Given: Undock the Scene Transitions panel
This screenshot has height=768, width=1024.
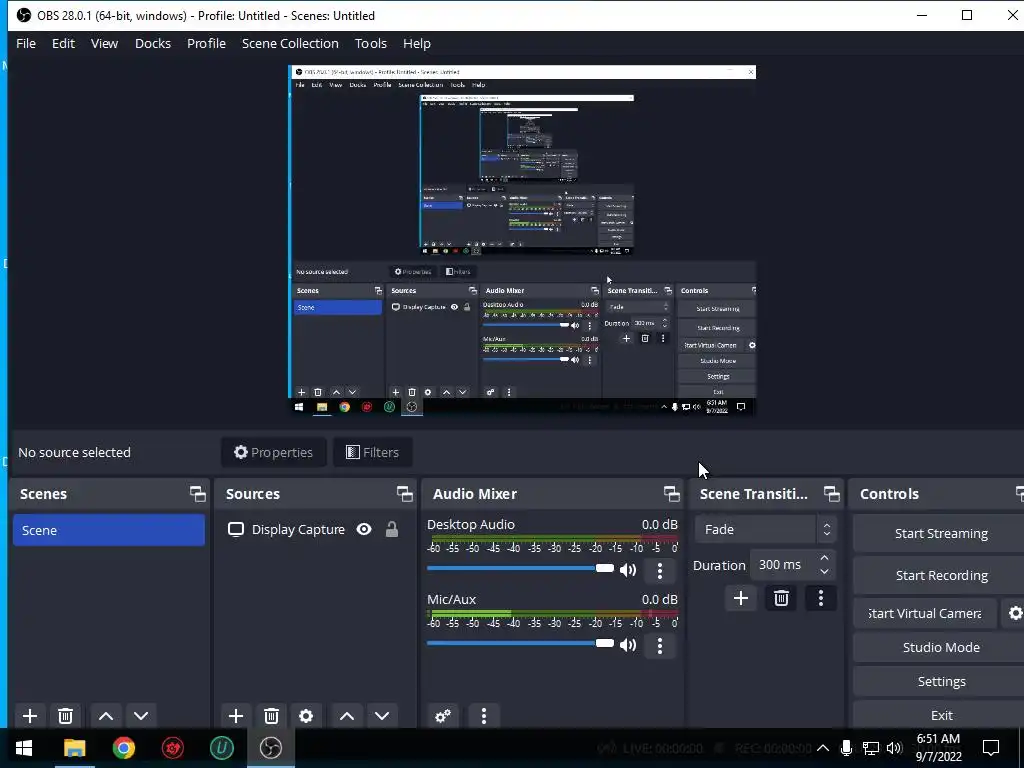Looking at the screenshot, I should (x=831, y=494).
